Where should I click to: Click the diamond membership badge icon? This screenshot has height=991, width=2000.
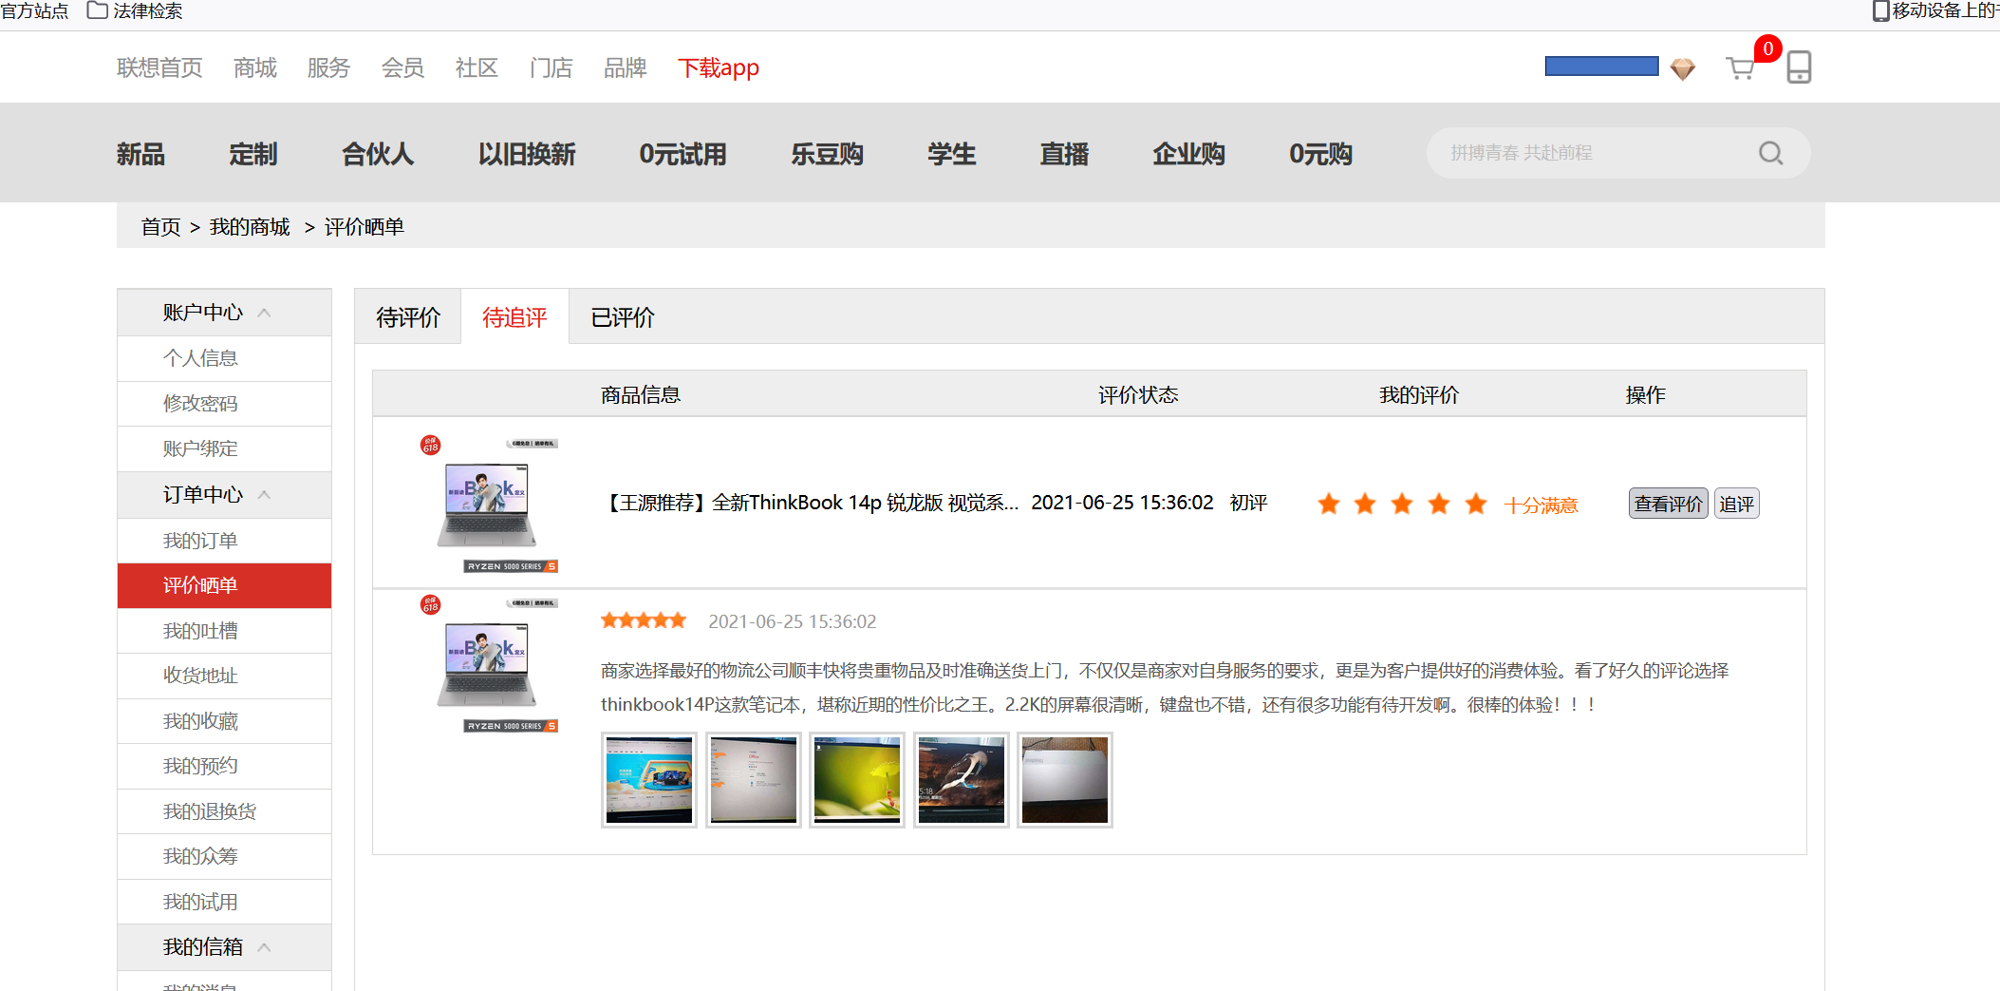(1683, 69)
